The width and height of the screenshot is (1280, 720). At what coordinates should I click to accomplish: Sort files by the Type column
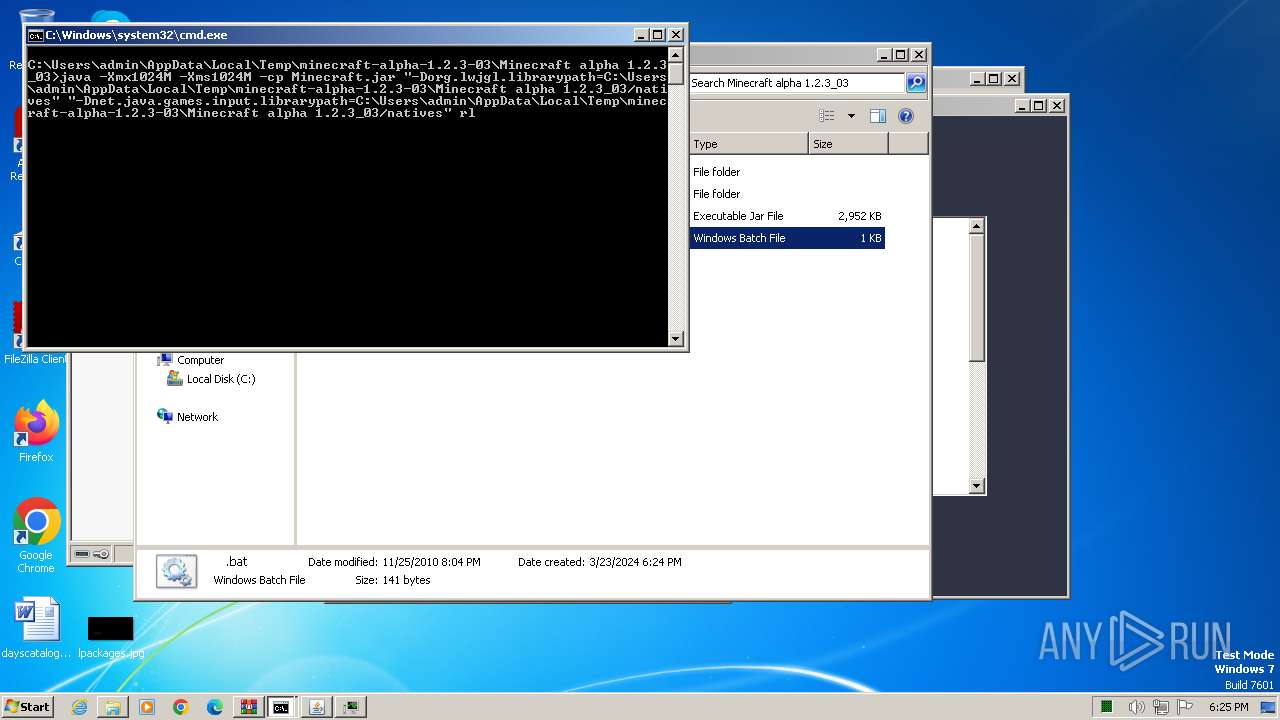click(749, 144)
